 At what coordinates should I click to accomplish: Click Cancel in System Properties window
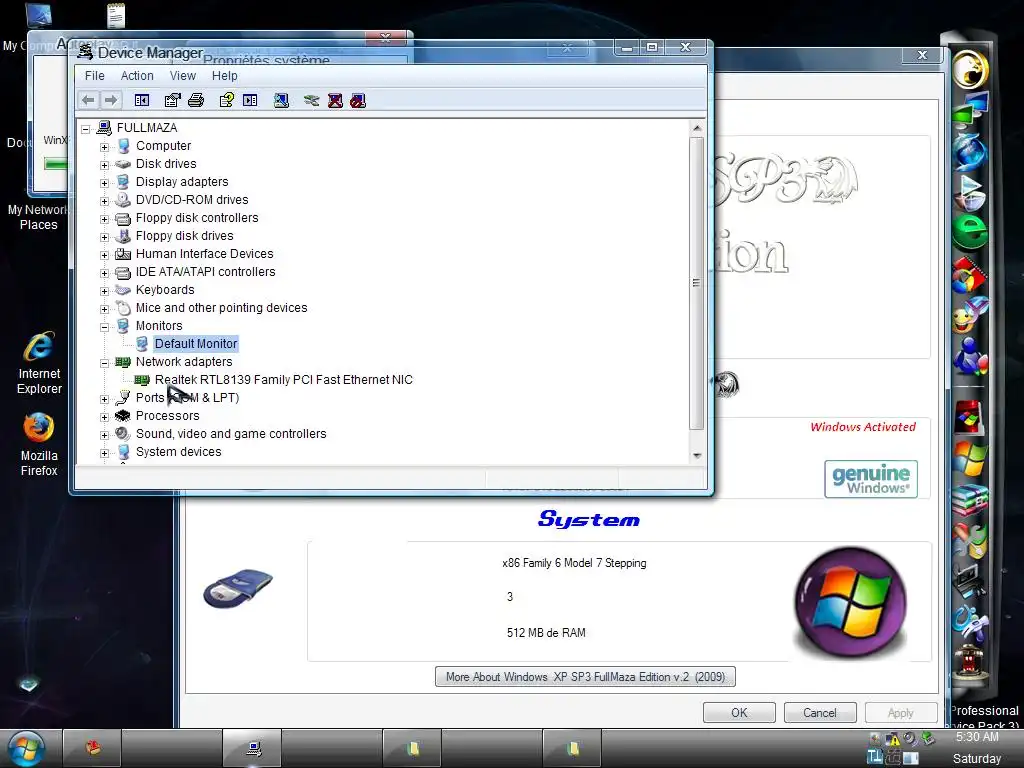(x=820, y=712)
